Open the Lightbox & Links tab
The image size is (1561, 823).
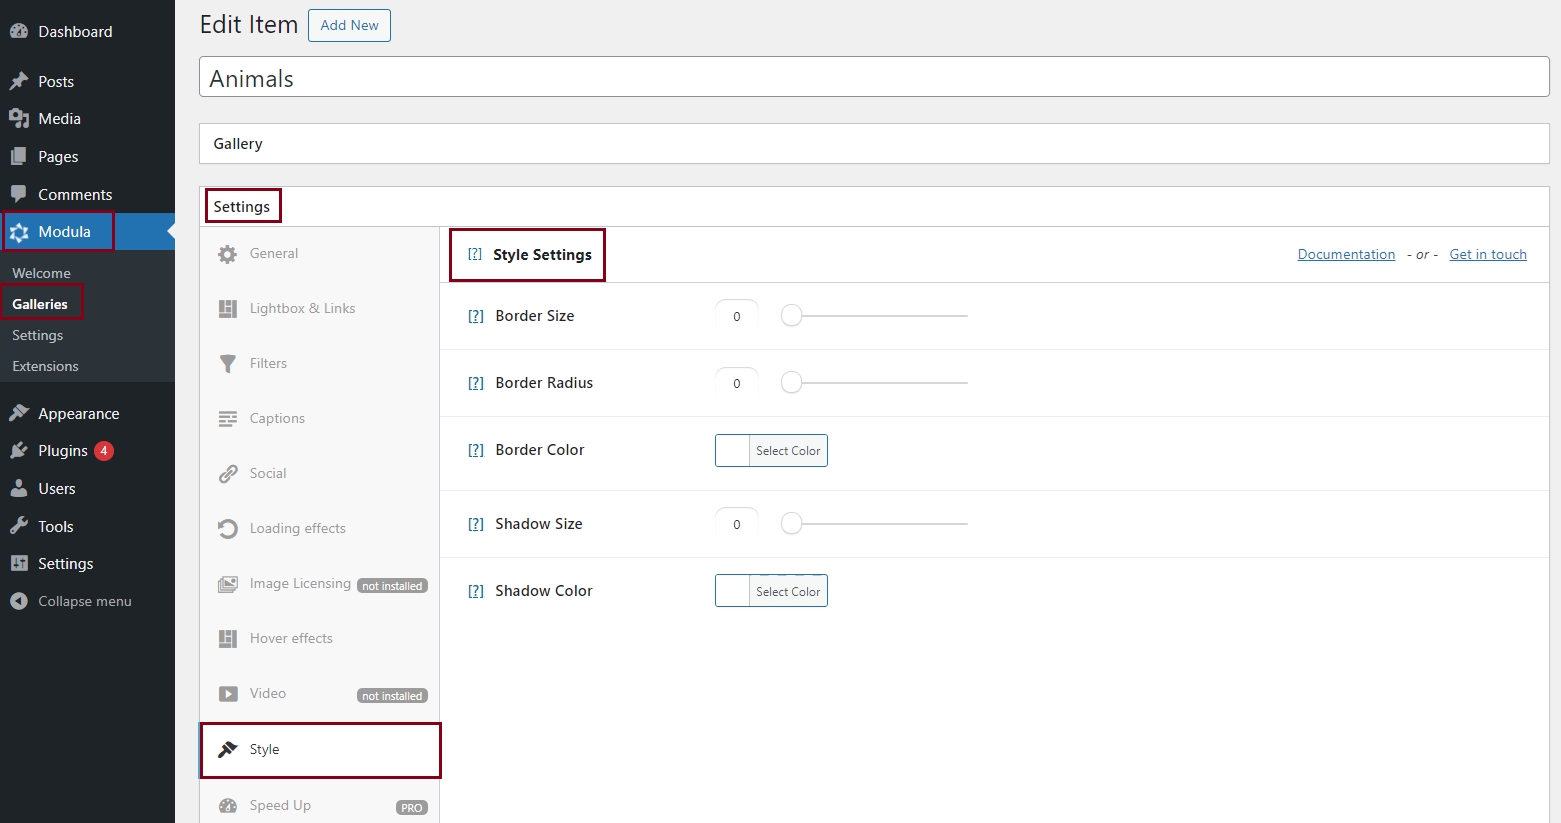302,308
